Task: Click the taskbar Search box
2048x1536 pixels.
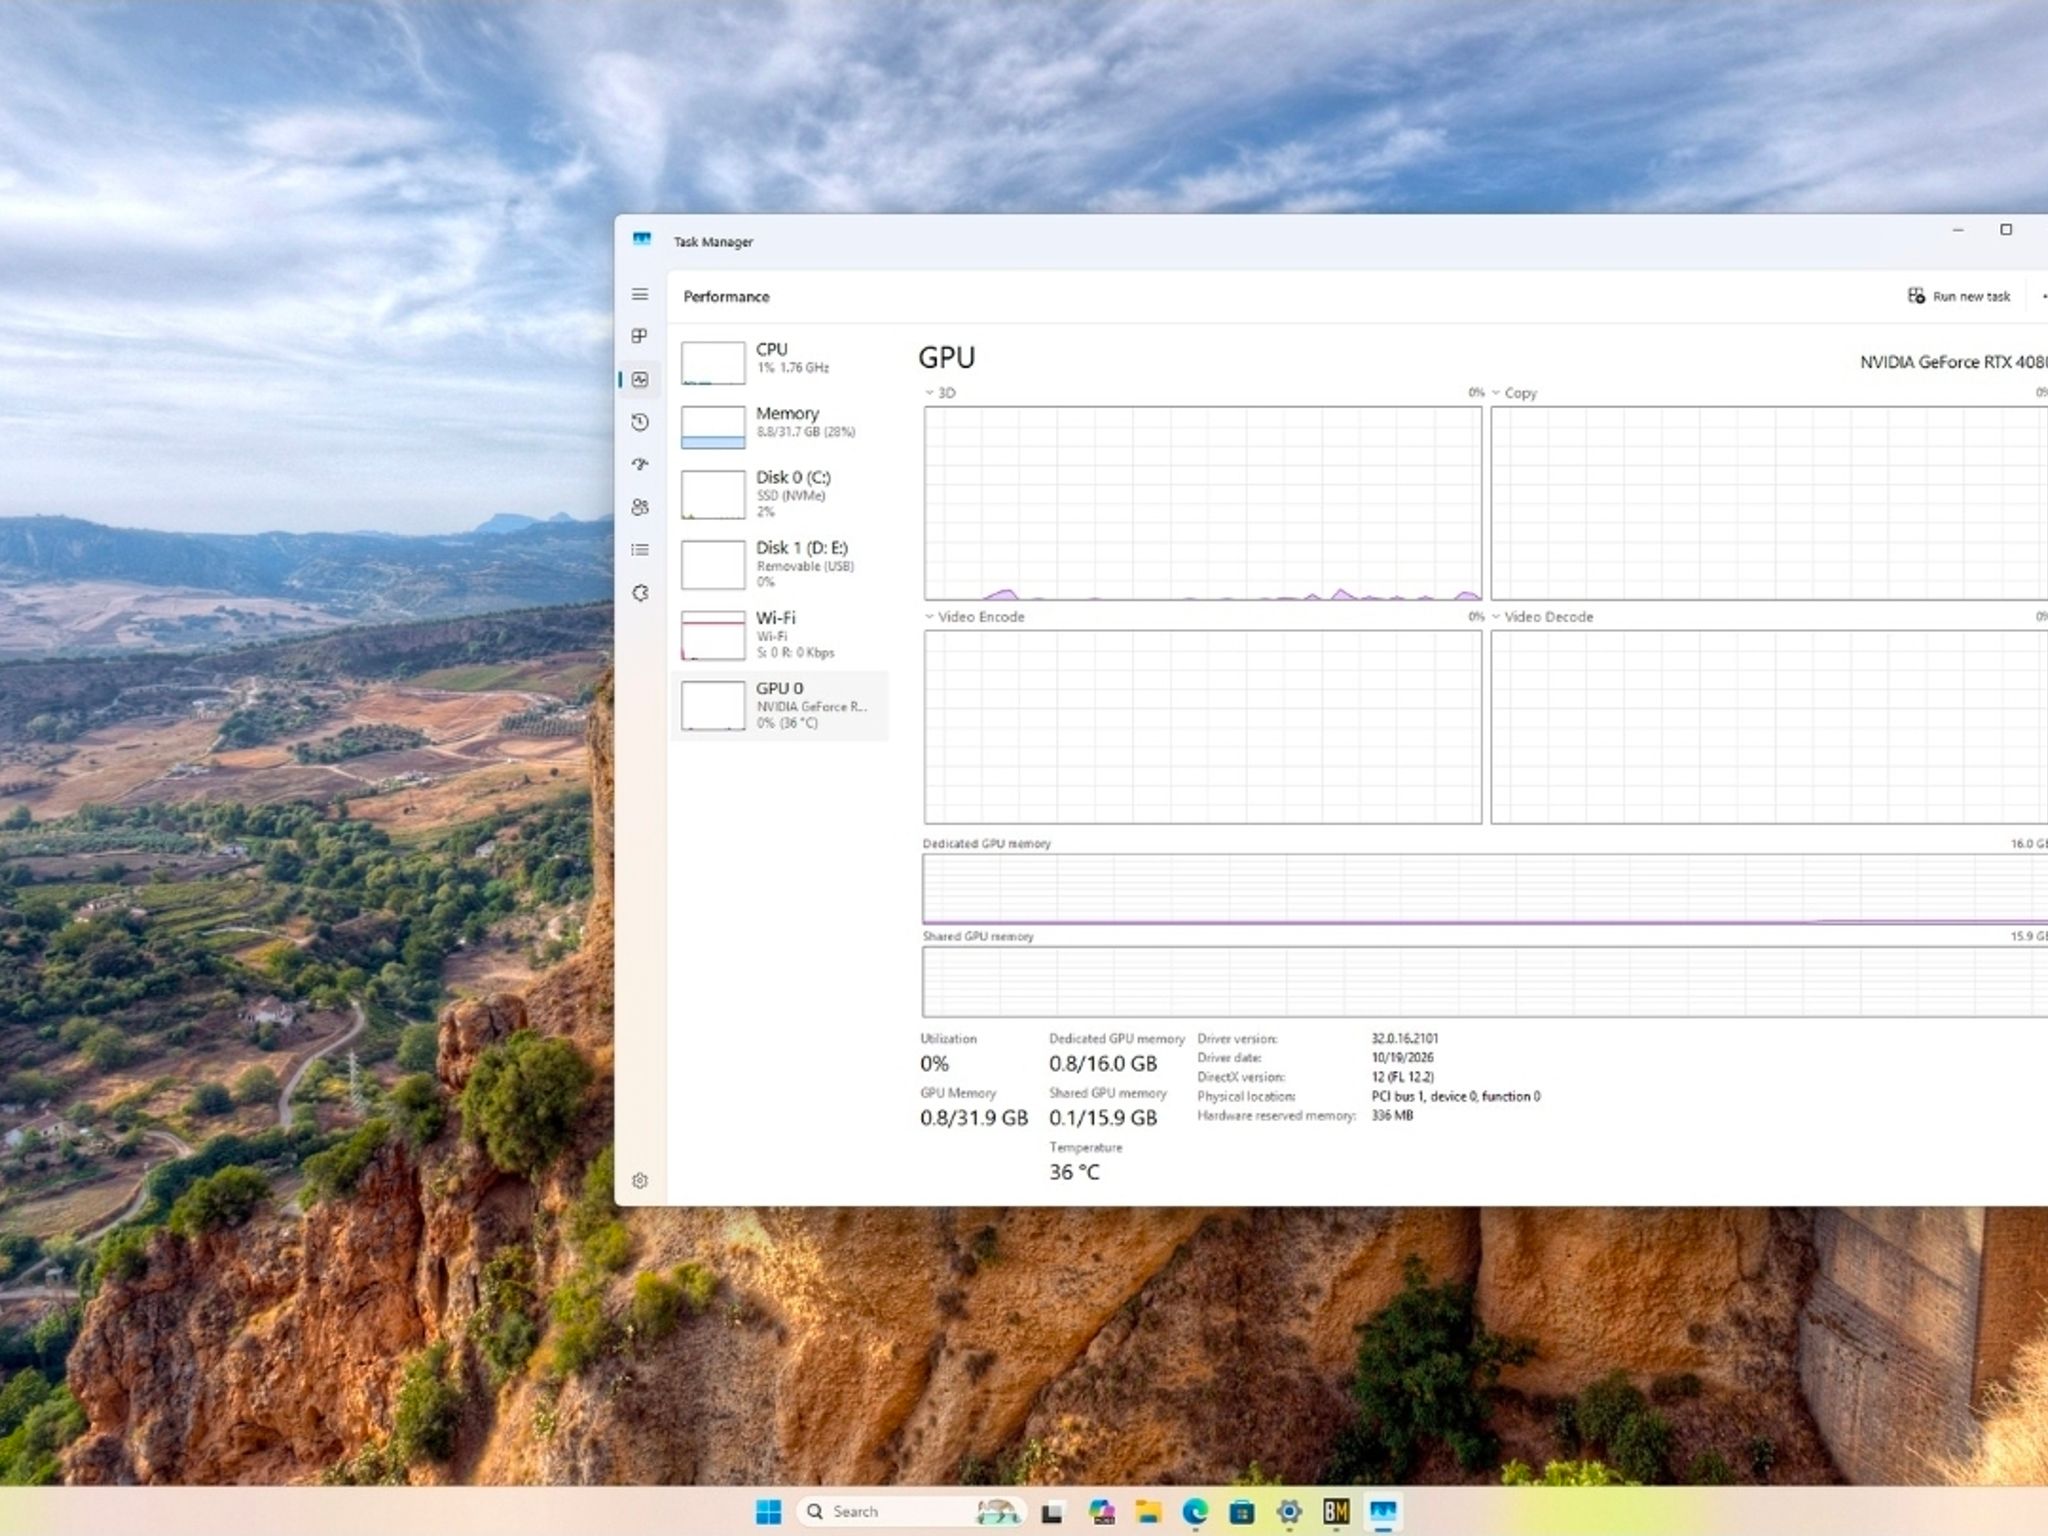Action: click(x=912, y=1511)
